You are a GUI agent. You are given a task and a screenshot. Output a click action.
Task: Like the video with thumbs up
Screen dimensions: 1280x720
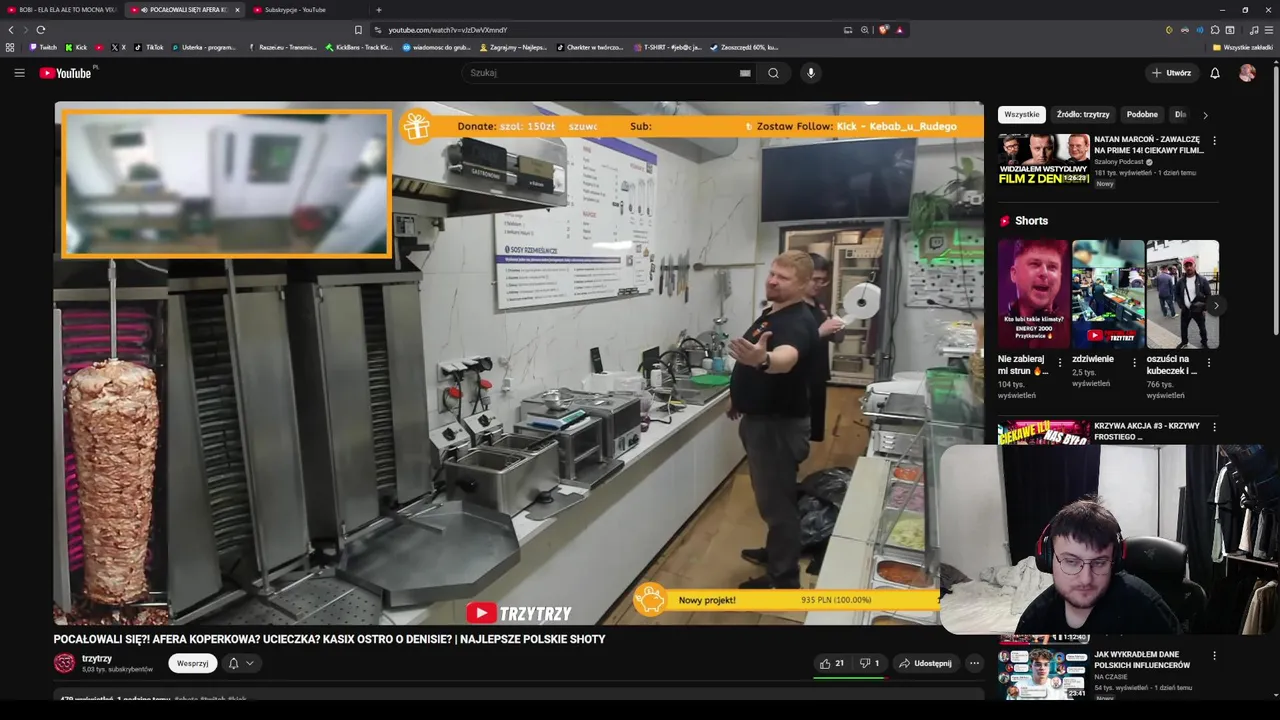[x=832, y=663]
